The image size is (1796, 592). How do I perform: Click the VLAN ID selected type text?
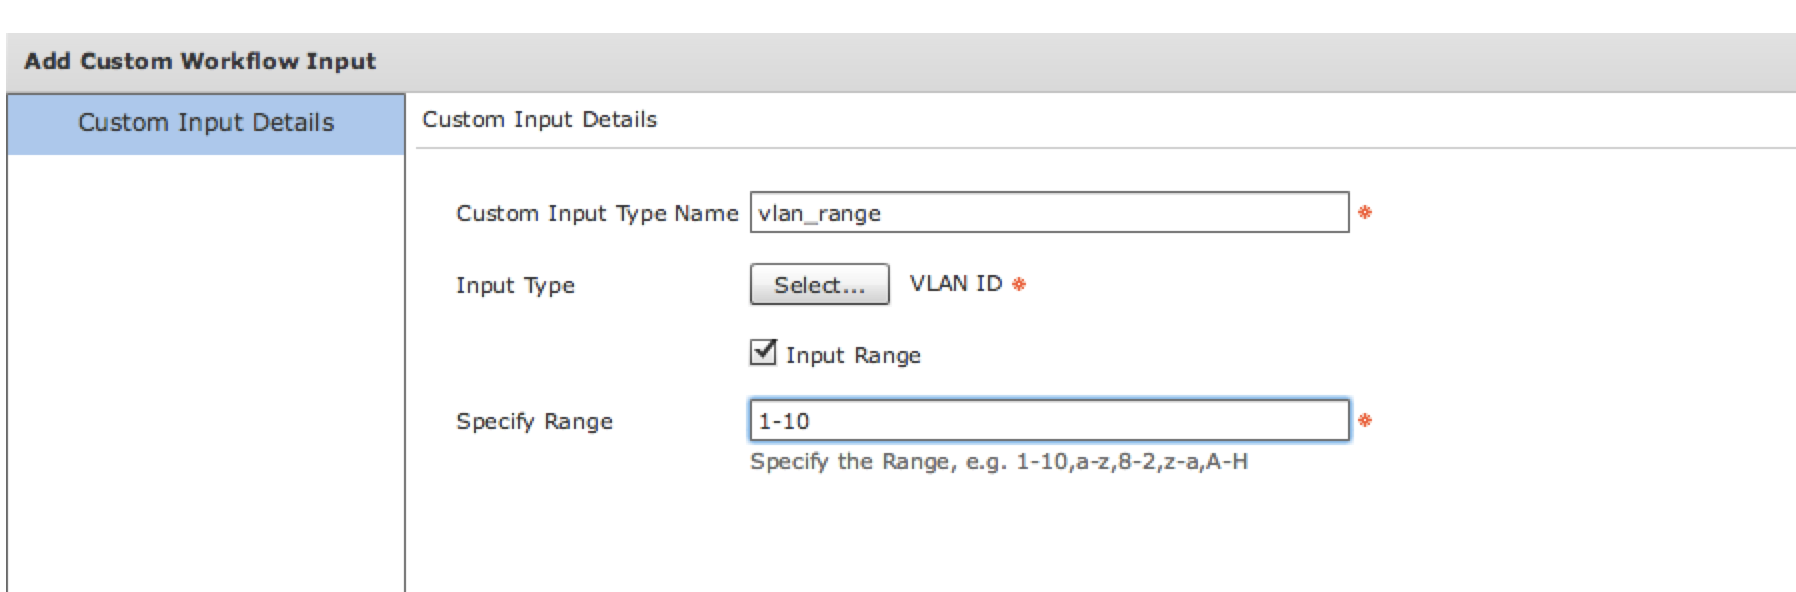pyautogui.click(x=956, y=283)
